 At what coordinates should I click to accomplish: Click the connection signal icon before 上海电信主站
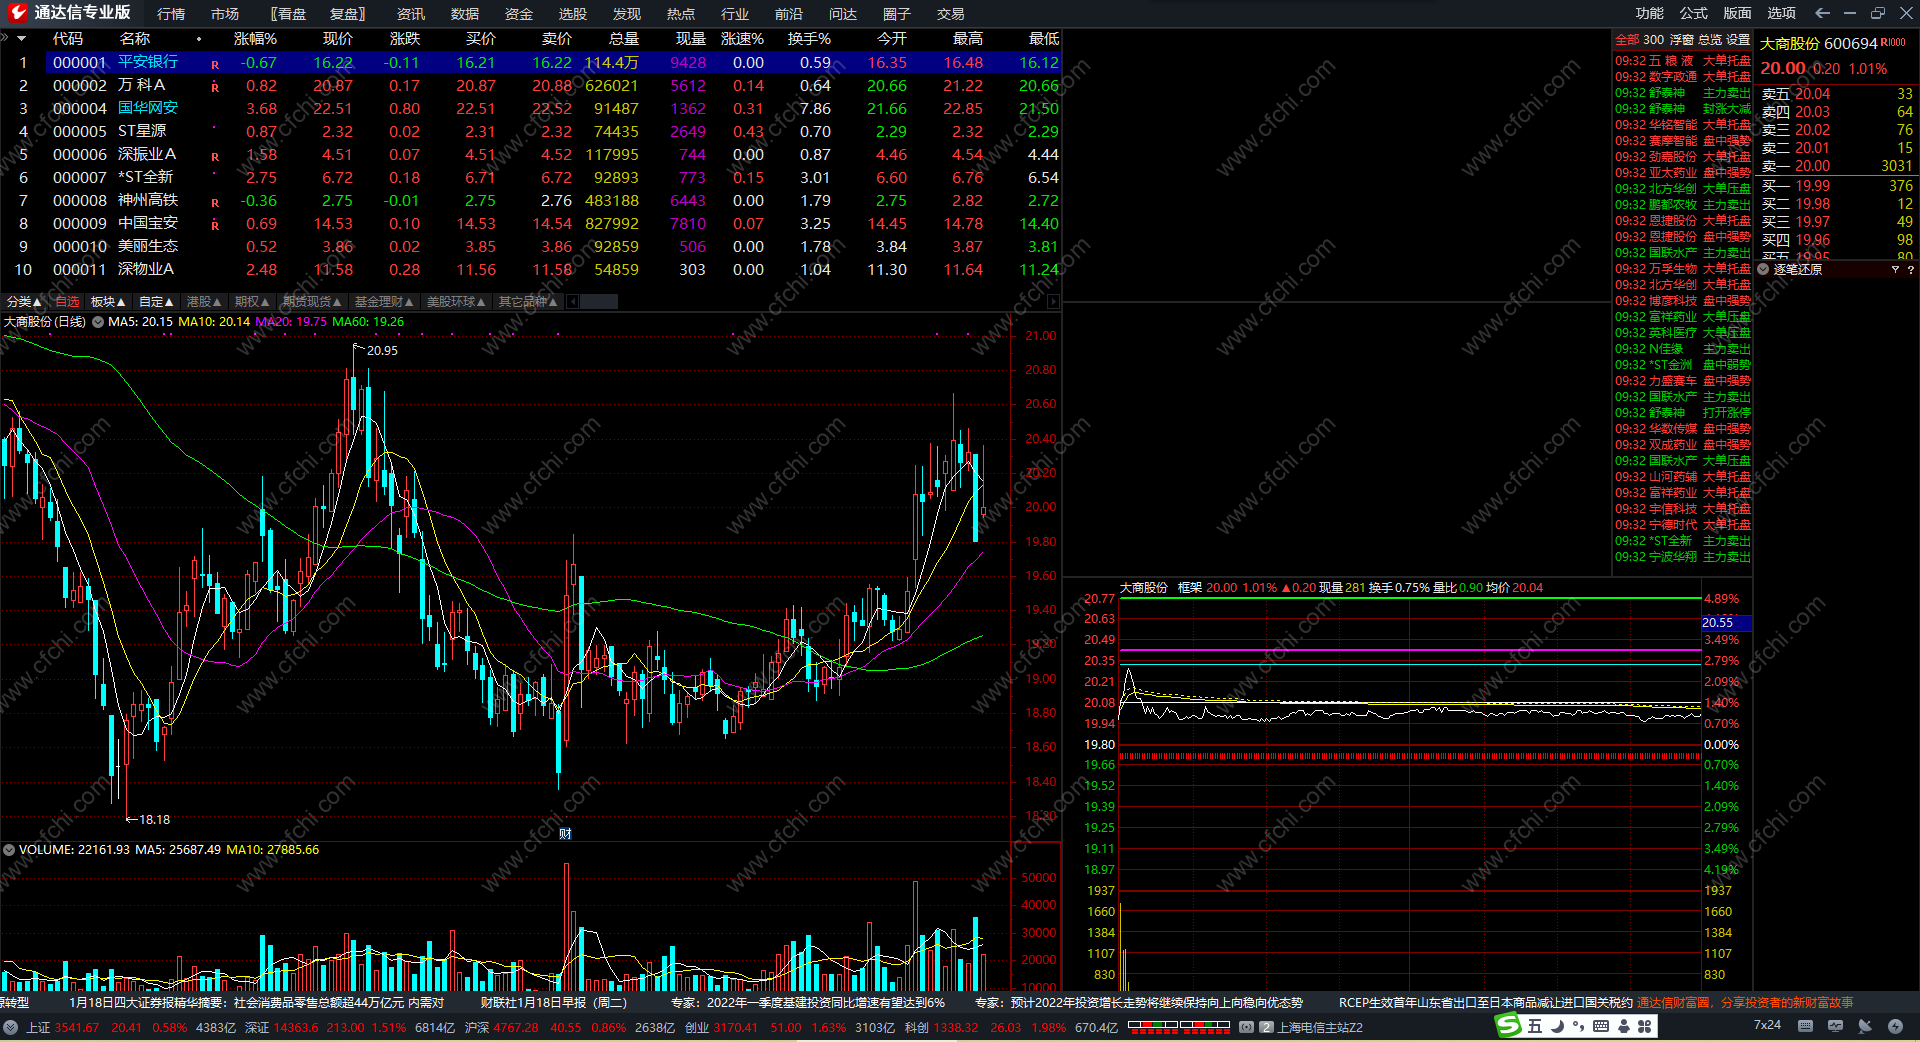pyautogui.click(x=1246, y=1027)
